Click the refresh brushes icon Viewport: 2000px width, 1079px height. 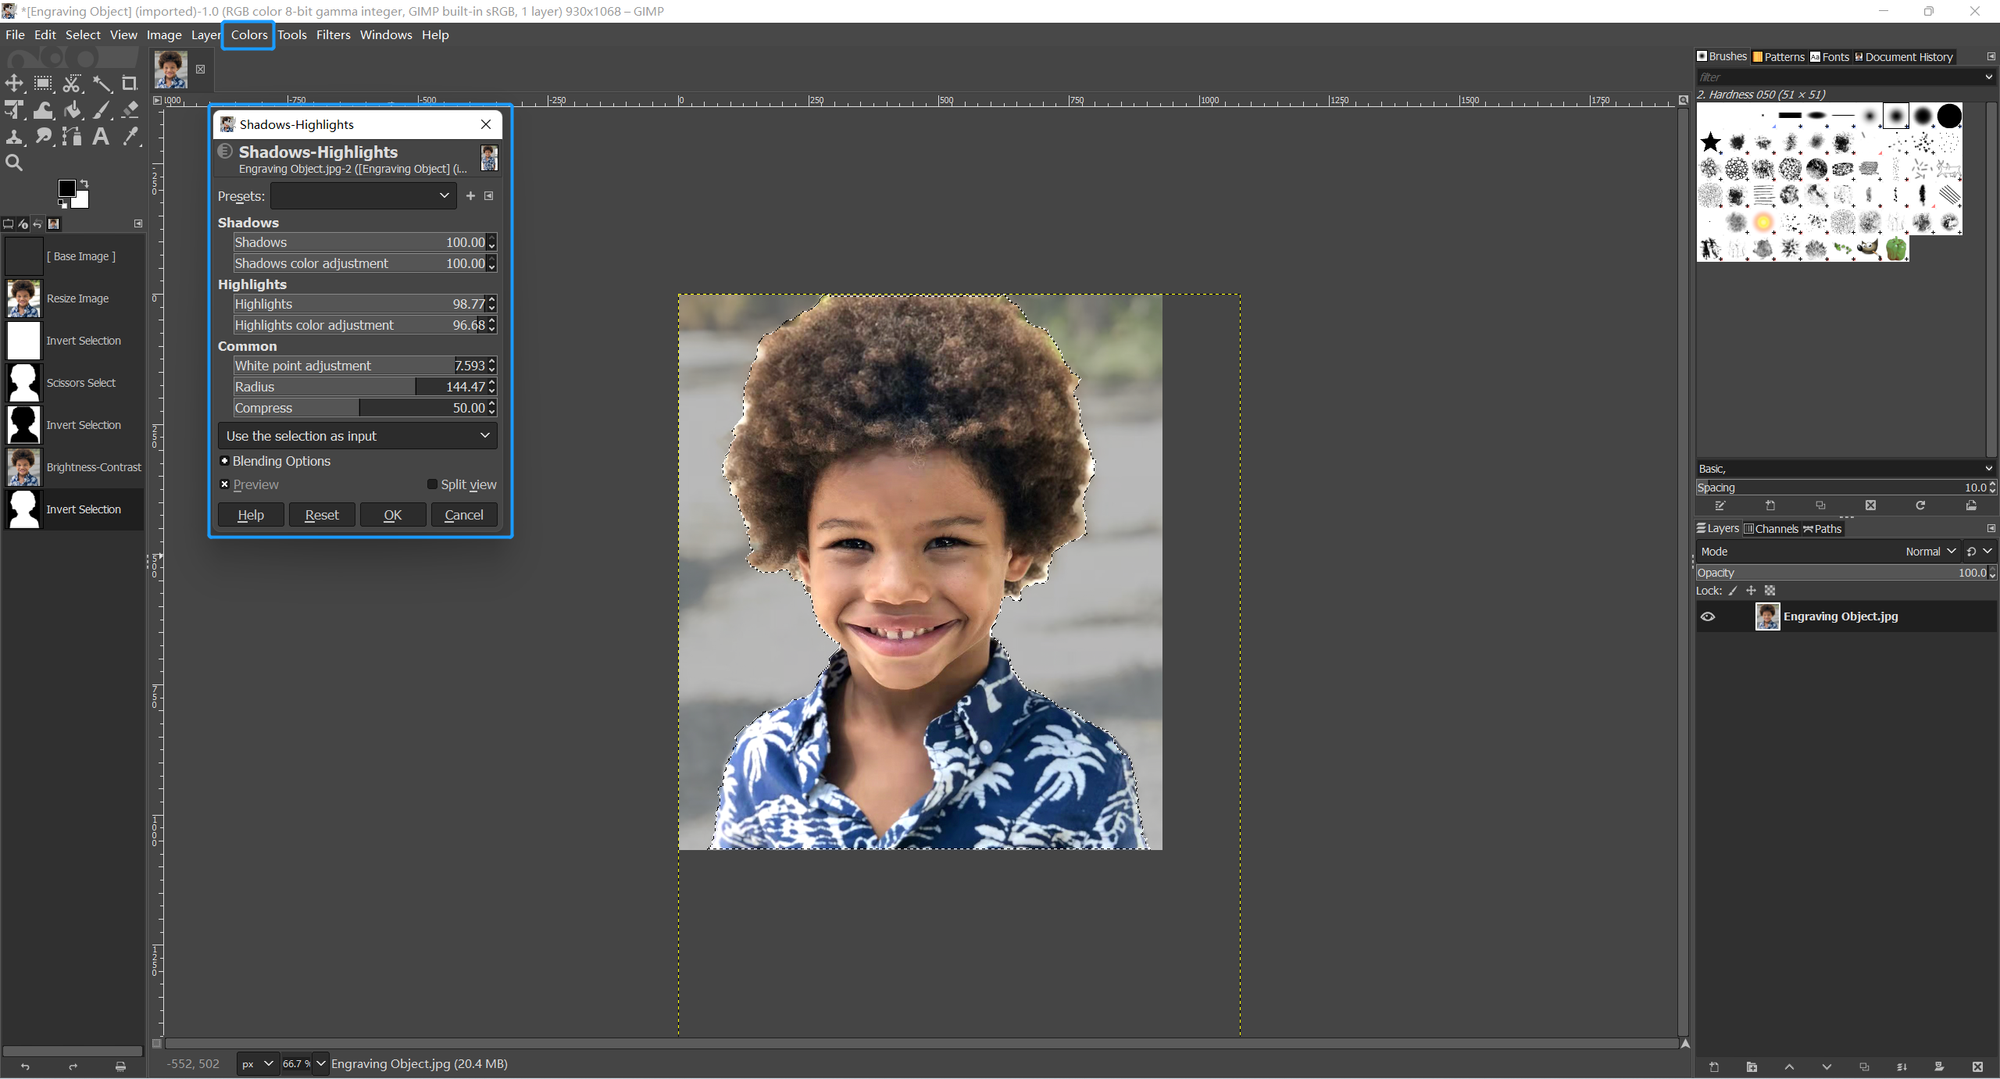(1920, 506)
